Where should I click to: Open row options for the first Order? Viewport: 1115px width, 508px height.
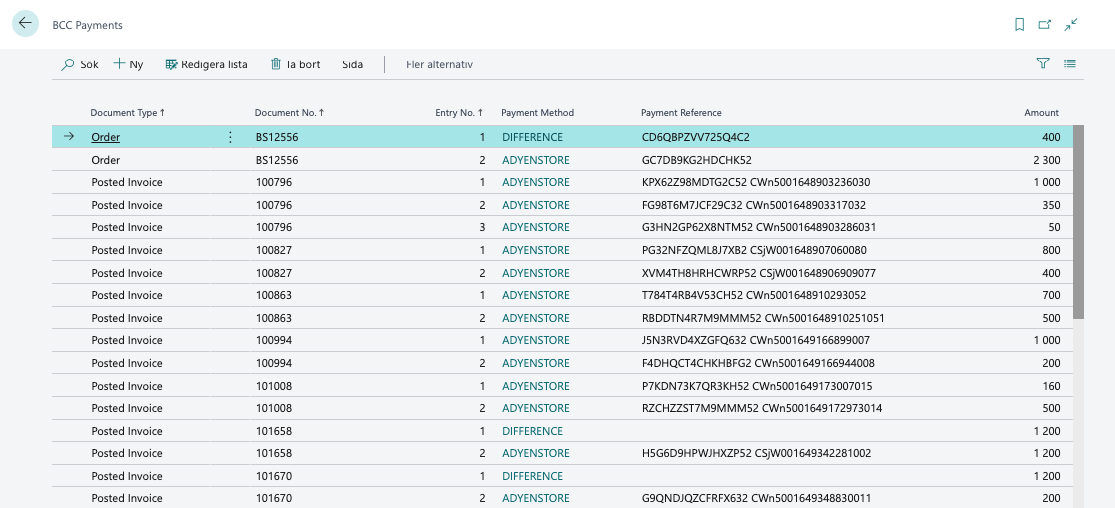(x=230, y=137)
